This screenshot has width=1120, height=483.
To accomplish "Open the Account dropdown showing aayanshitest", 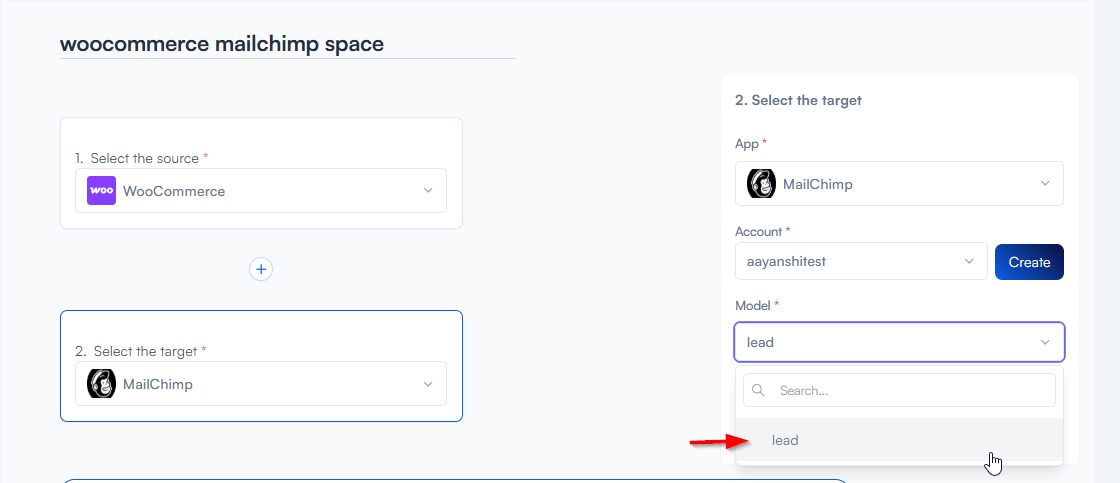I will click(x=860, y=262).
